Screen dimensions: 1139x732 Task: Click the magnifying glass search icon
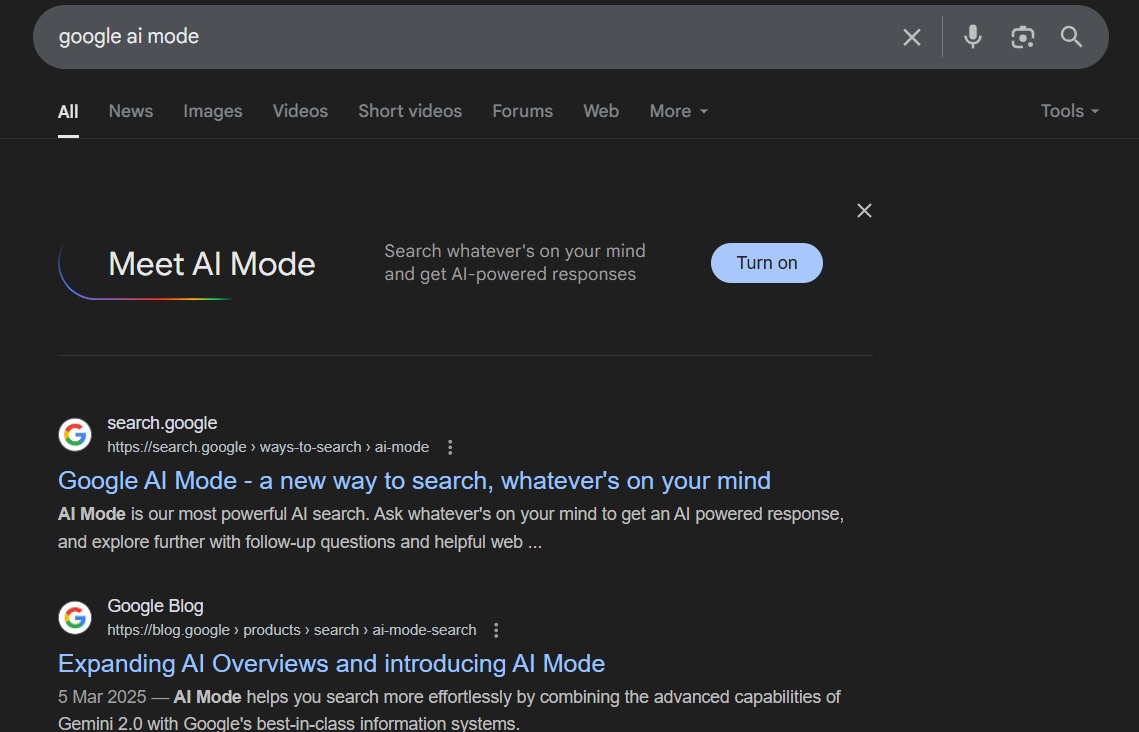point(1071,37)
